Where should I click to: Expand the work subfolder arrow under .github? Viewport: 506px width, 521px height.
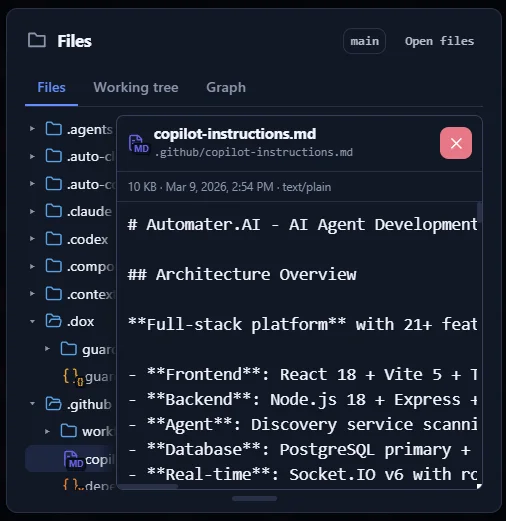(47, 431)
